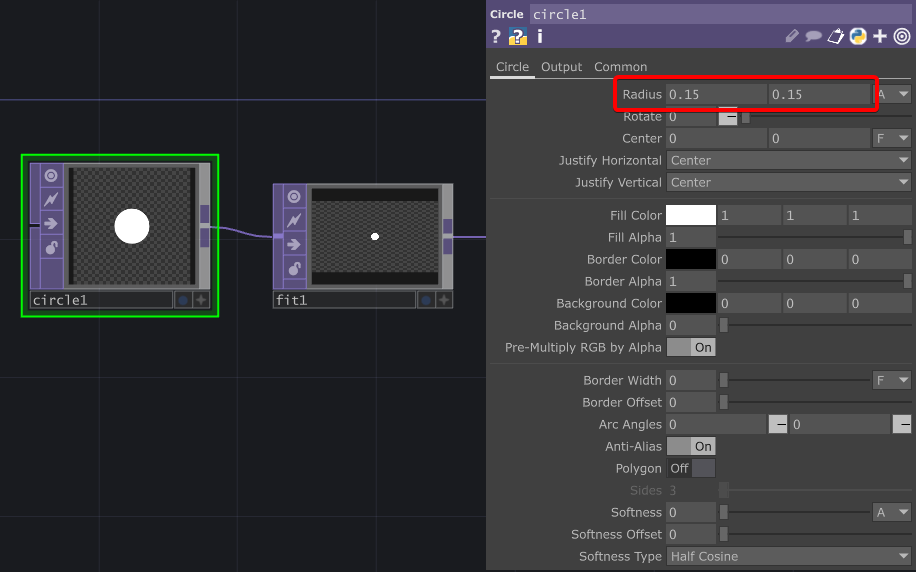
Task: Open the speech bubble comment icon
Action: tap(813, 37)
